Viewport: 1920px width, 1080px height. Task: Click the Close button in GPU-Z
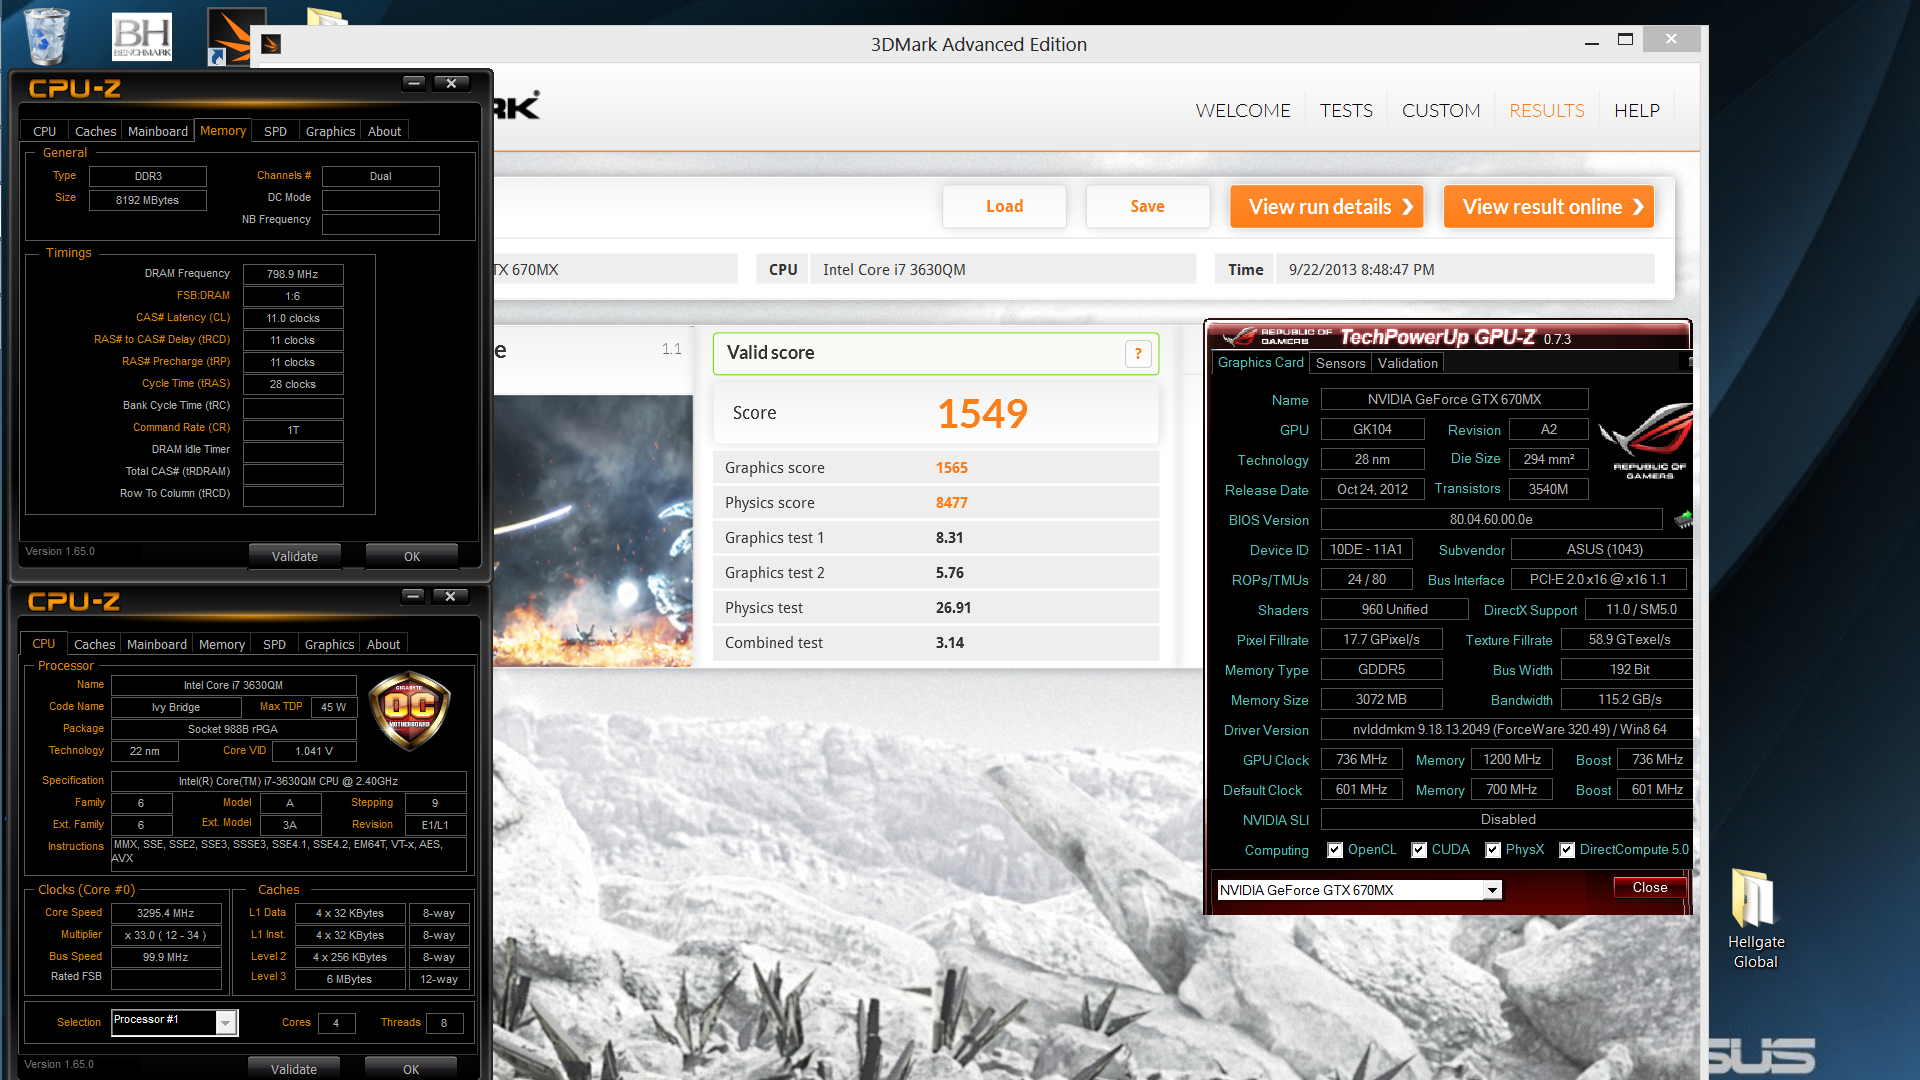pyautogui.click(x=1649, y=887)
